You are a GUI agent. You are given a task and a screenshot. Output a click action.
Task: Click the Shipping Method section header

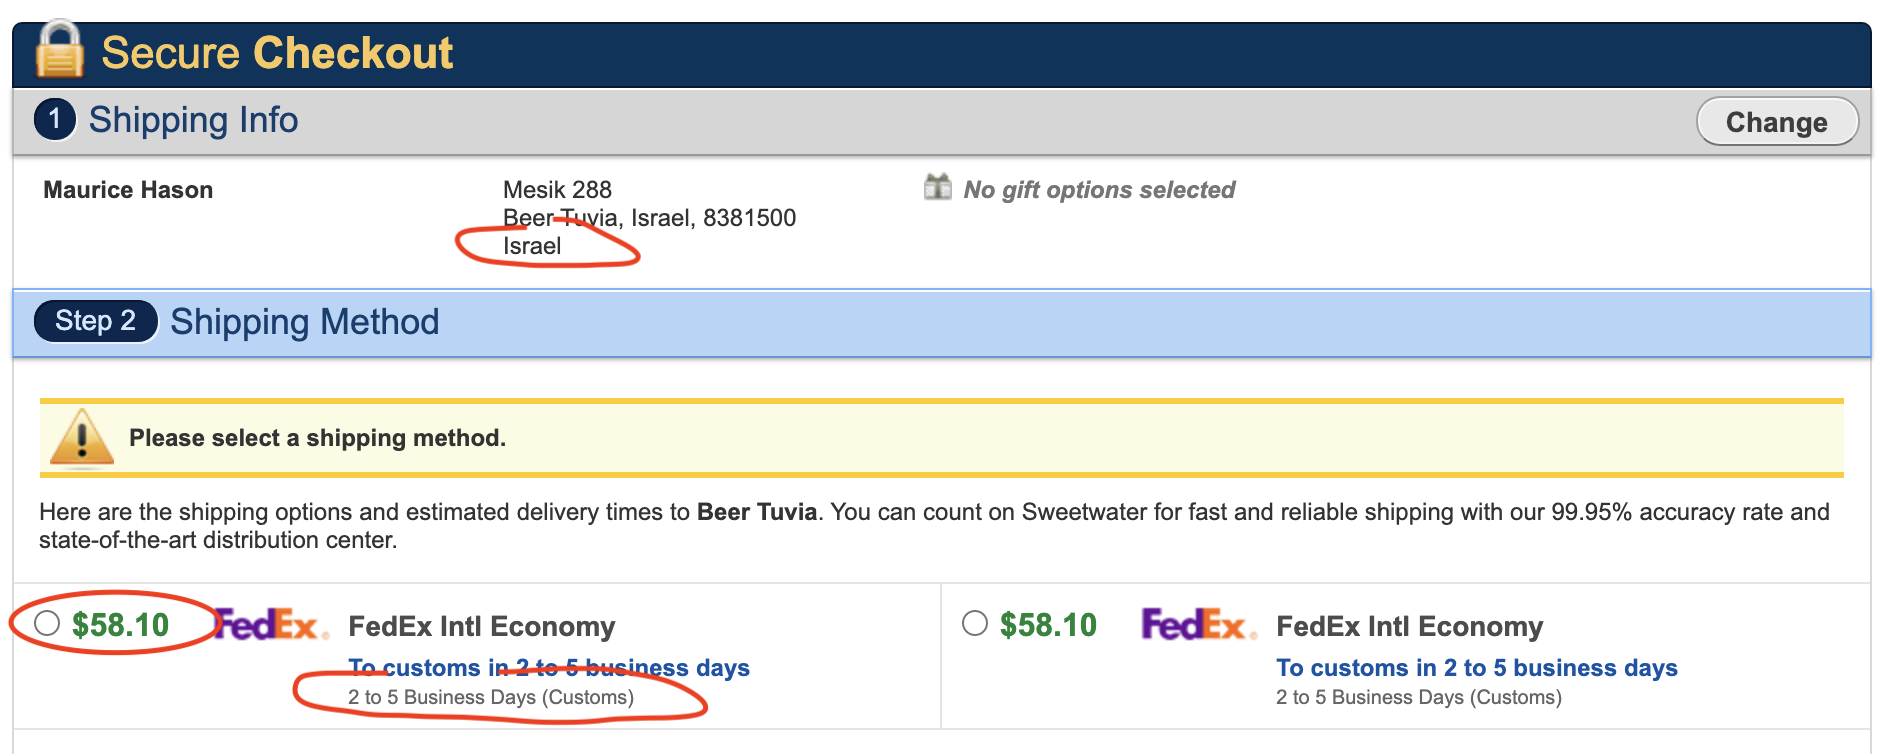304,322
